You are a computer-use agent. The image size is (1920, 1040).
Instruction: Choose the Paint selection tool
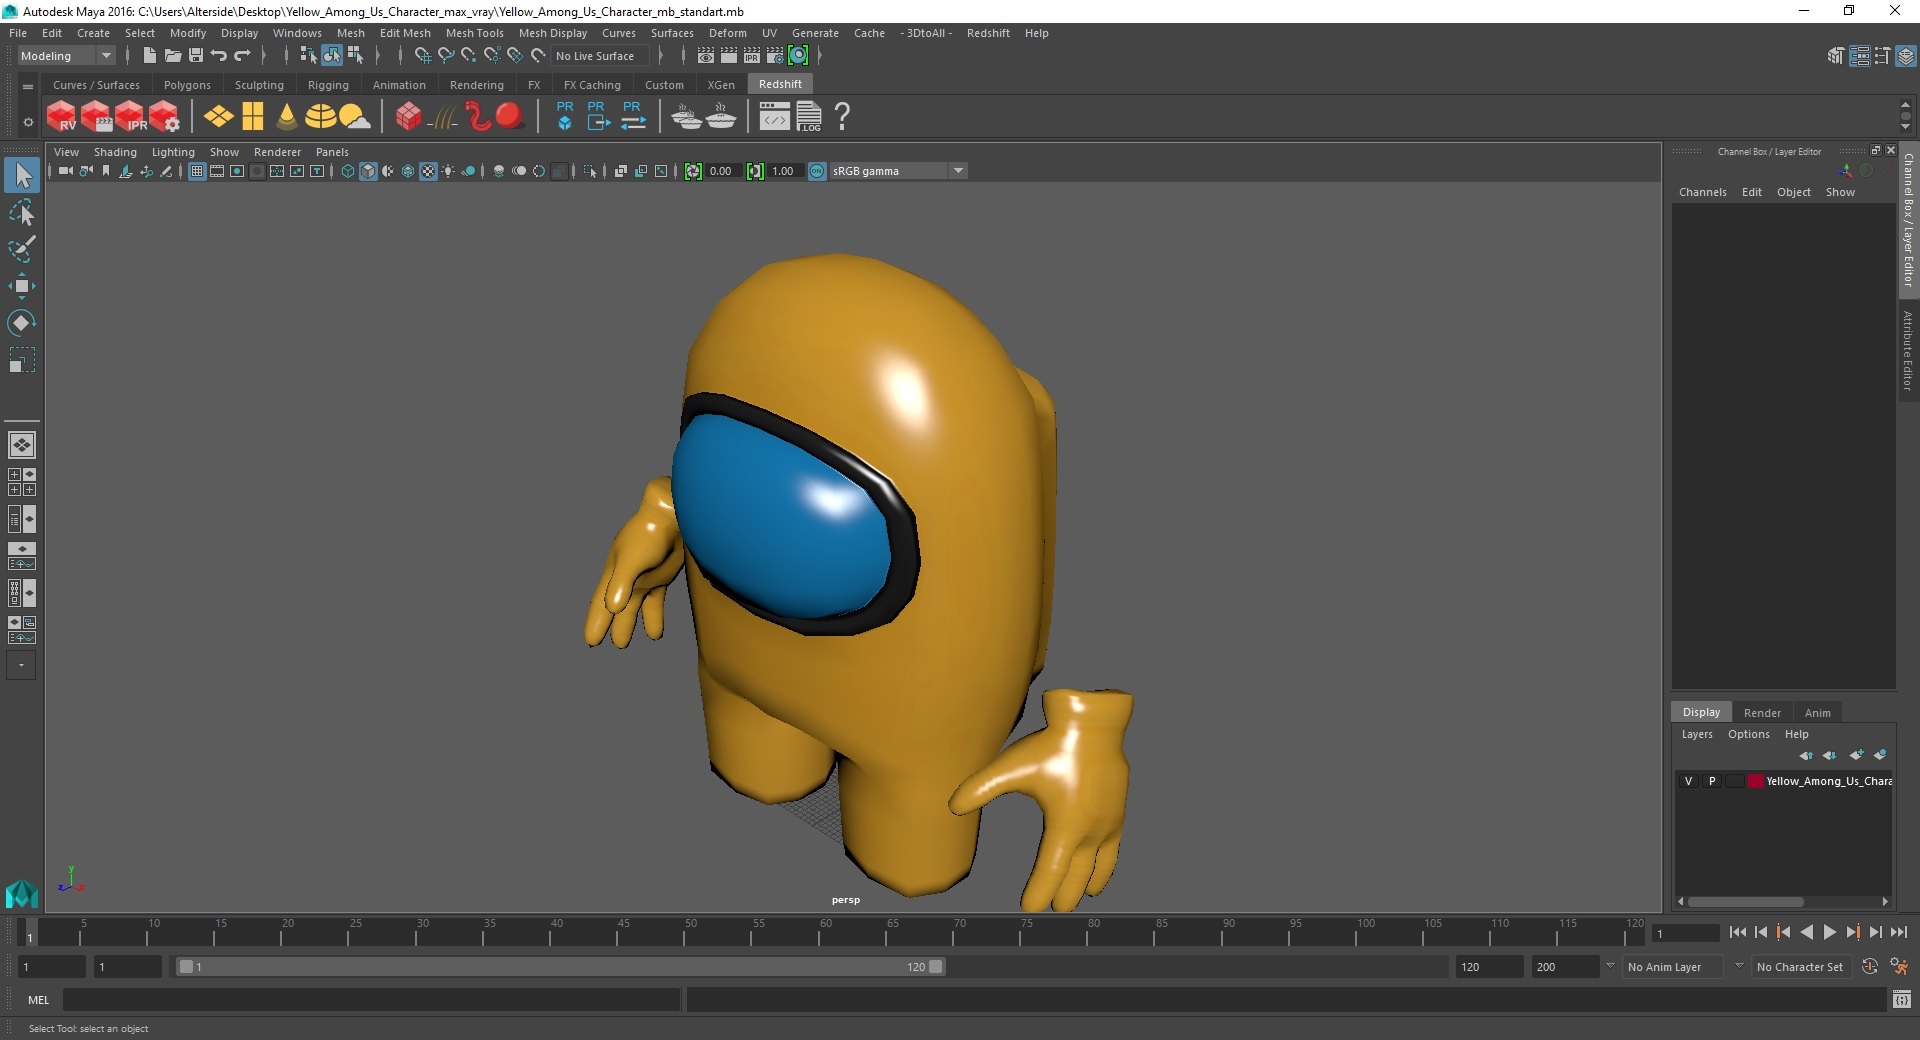(x=22, y=249)
